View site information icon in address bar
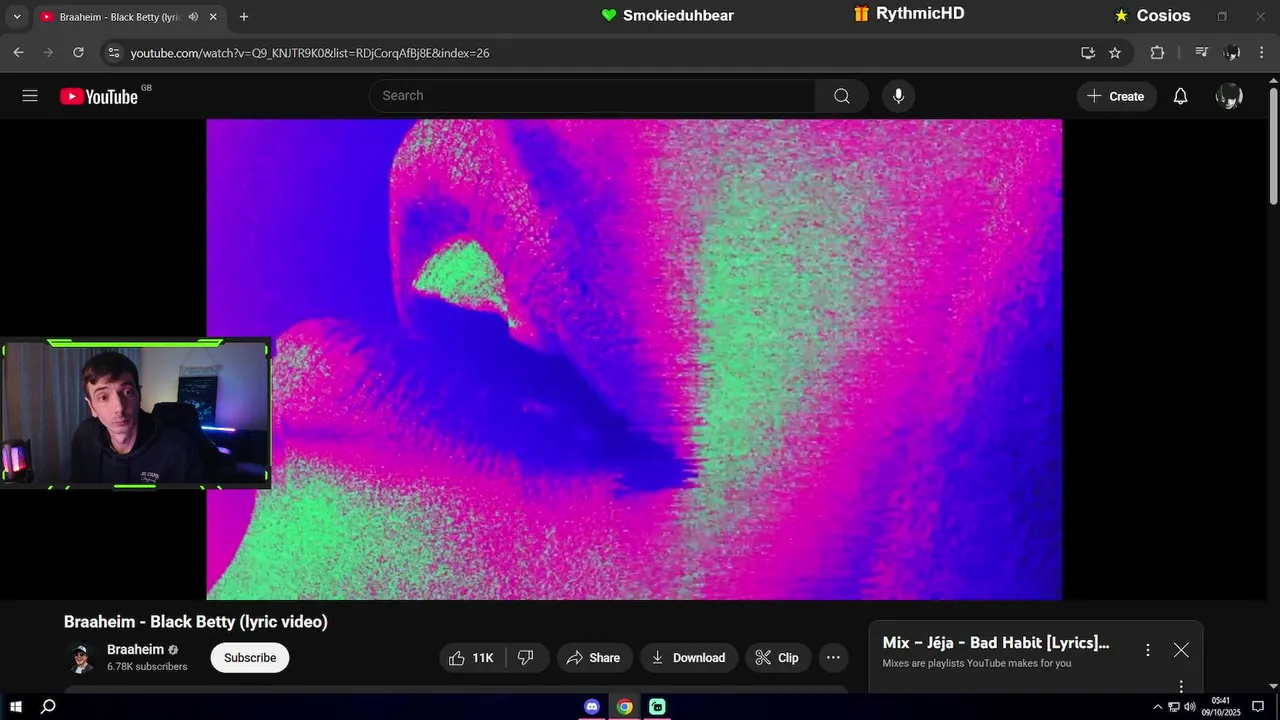The width and height of the screenshot is (1280, 720). coord(113,53)
